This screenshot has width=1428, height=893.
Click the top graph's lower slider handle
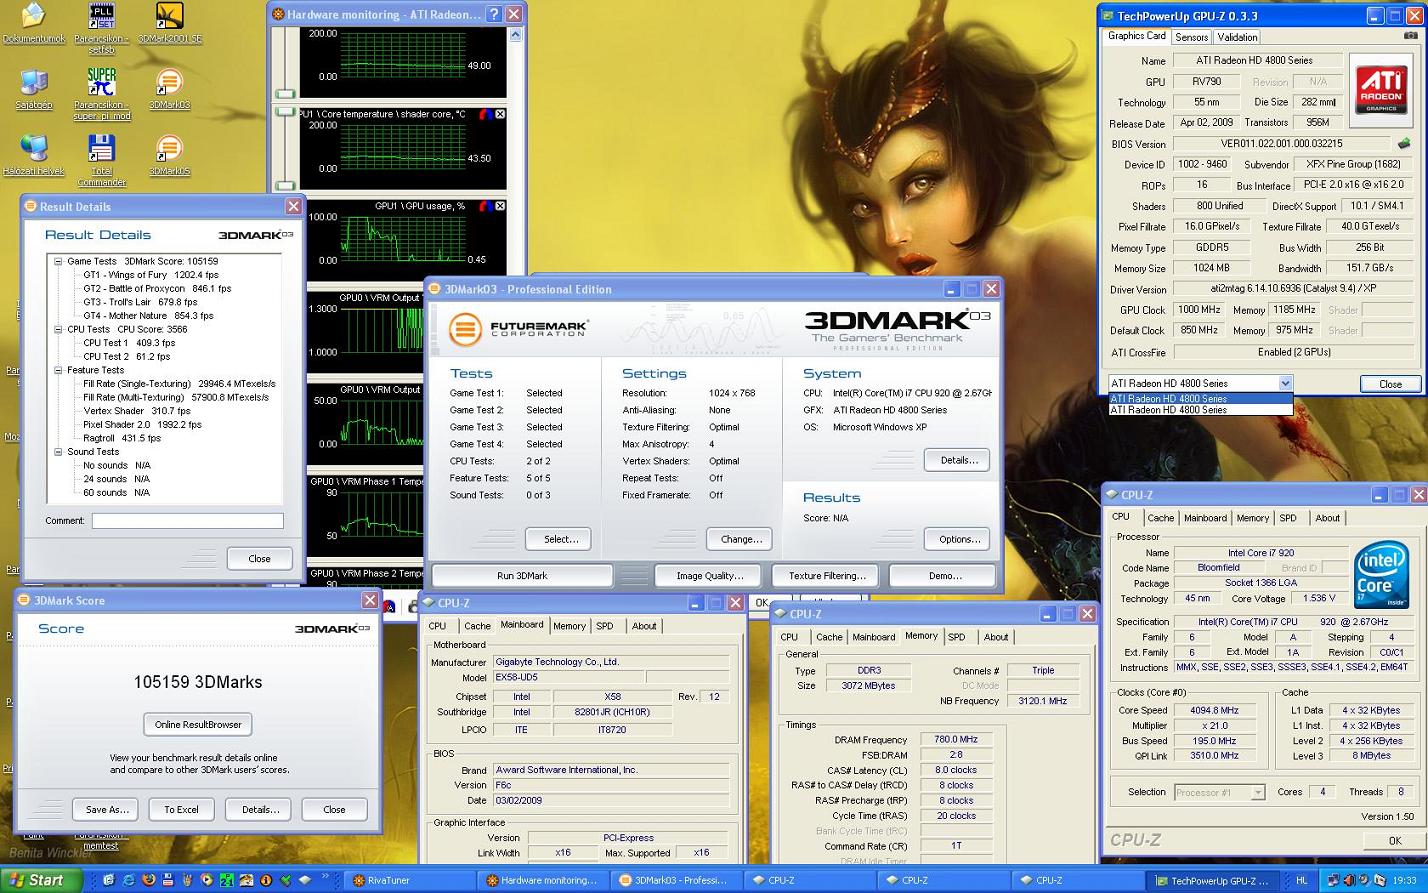(285, 95)
